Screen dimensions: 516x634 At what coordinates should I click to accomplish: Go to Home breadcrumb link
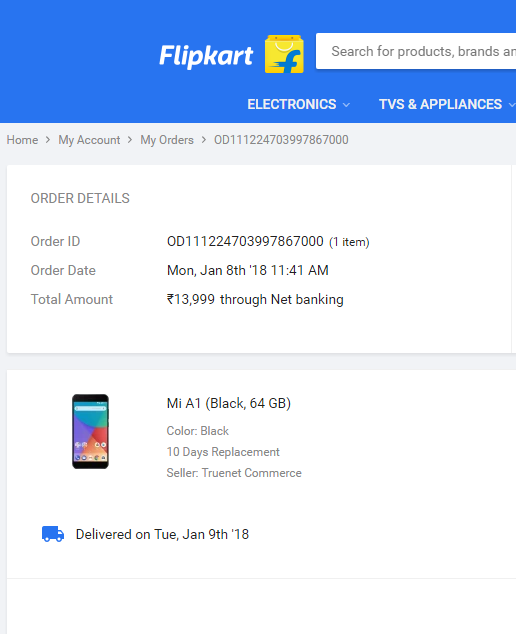[x=22, y=140]
